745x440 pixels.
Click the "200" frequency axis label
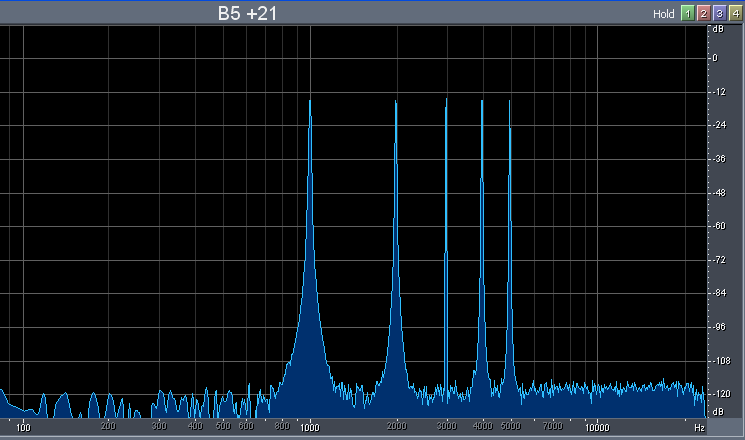point(108,426)
